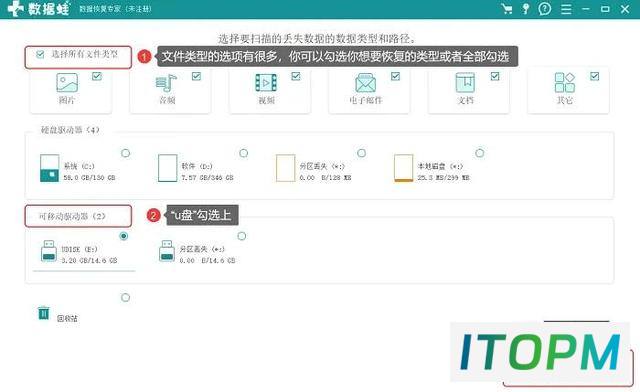Select the UDISK (E:) radio button
The width and height of the screenshot is (640, 392).
(x=124, y=236)
